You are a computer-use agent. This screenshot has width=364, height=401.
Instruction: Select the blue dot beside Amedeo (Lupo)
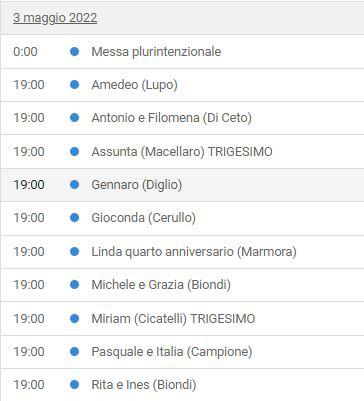coord(75,85)
